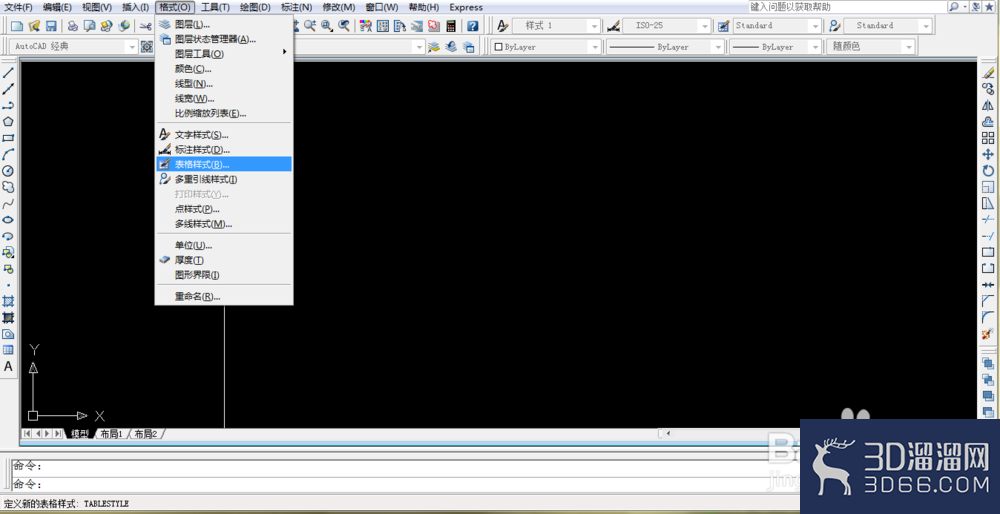This screenshot has height=514, width=1000.
Task: Select the Rectangle draw tool
Action: click(x=8, y=138)
